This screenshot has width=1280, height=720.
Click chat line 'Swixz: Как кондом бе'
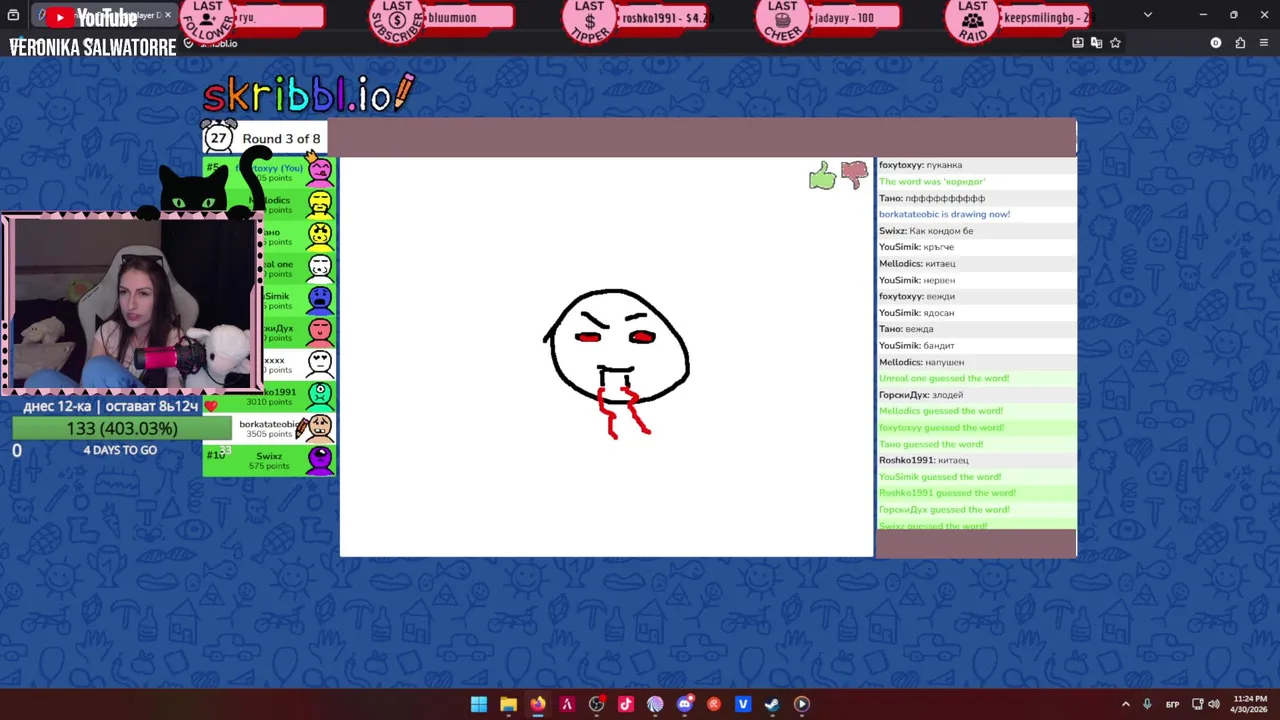(x=926, y=231)
